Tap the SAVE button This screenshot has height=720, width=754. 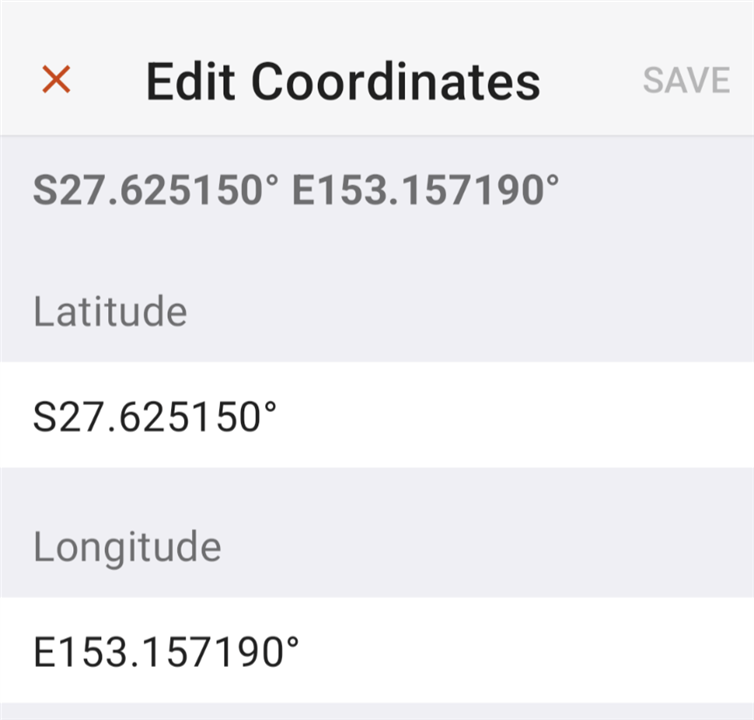coord(686,80)
